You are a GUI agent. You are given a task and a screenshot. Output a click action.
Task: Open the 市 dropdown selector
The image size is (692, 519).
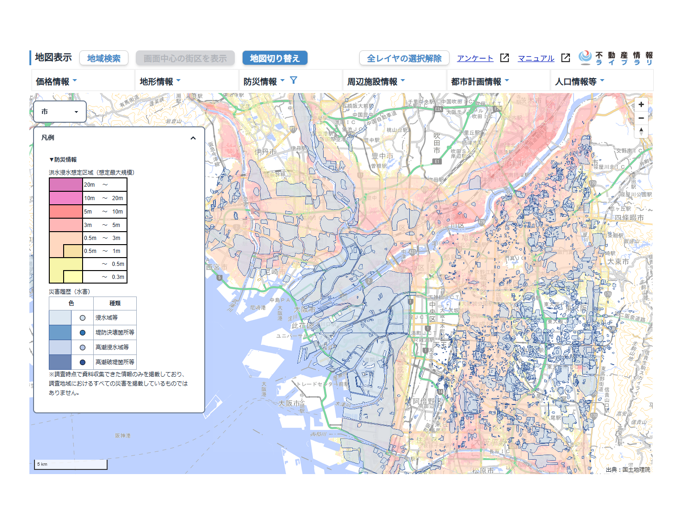pos(60,111)
